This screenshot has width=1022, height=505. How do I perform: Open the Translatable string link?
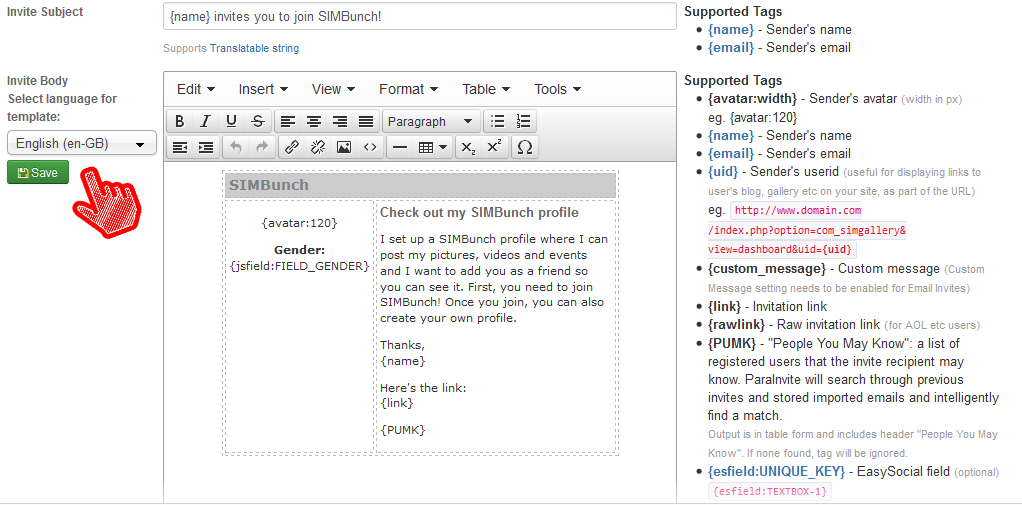pos(254,48)
